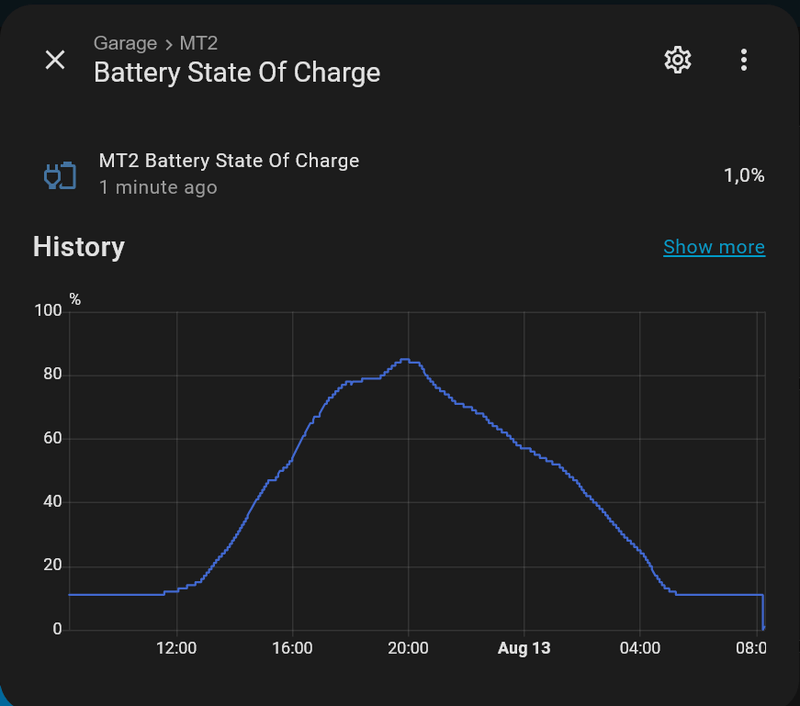Screen dimensions: 800x706
Task: Open entity settings via the gear icon
Action: [x=678, y=60]
